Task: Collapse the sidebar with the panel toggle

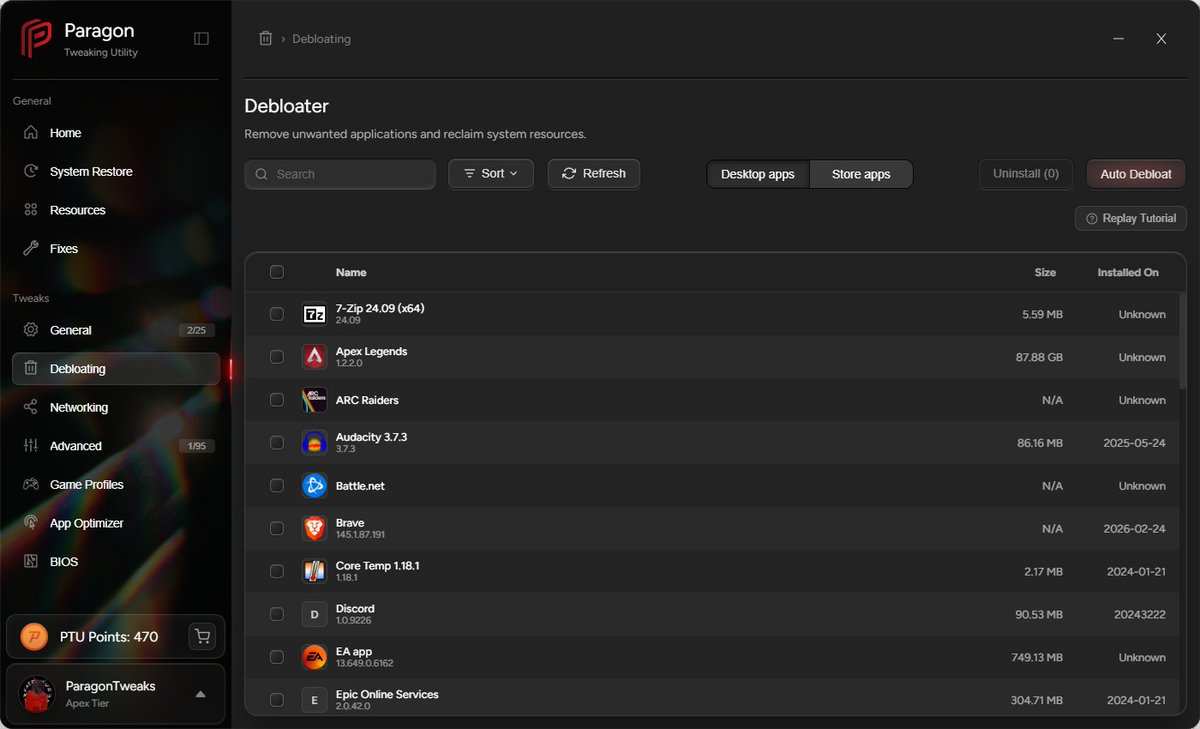Action: point(201,38)
